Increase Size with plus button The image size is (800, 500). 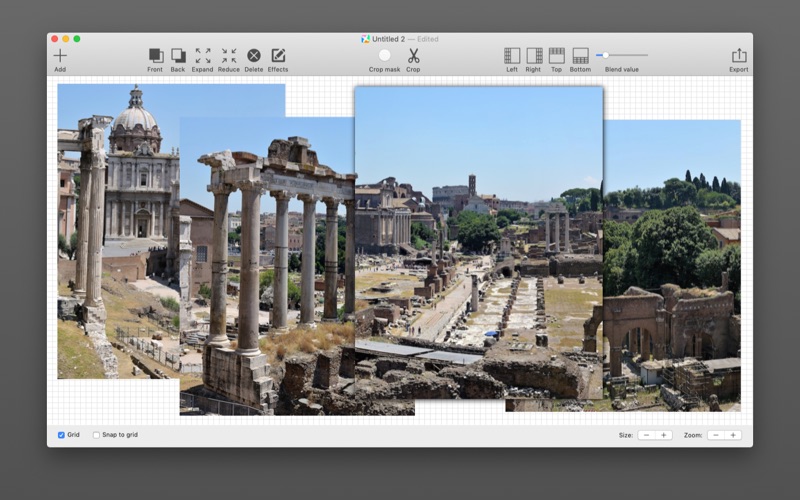[664, 435]
